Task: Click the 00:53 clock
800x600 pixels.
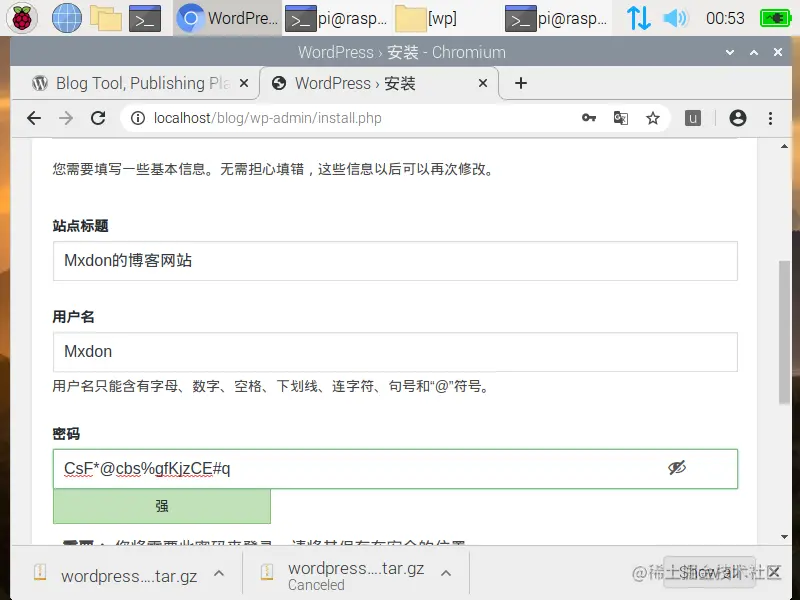Action: click(725, 18)
